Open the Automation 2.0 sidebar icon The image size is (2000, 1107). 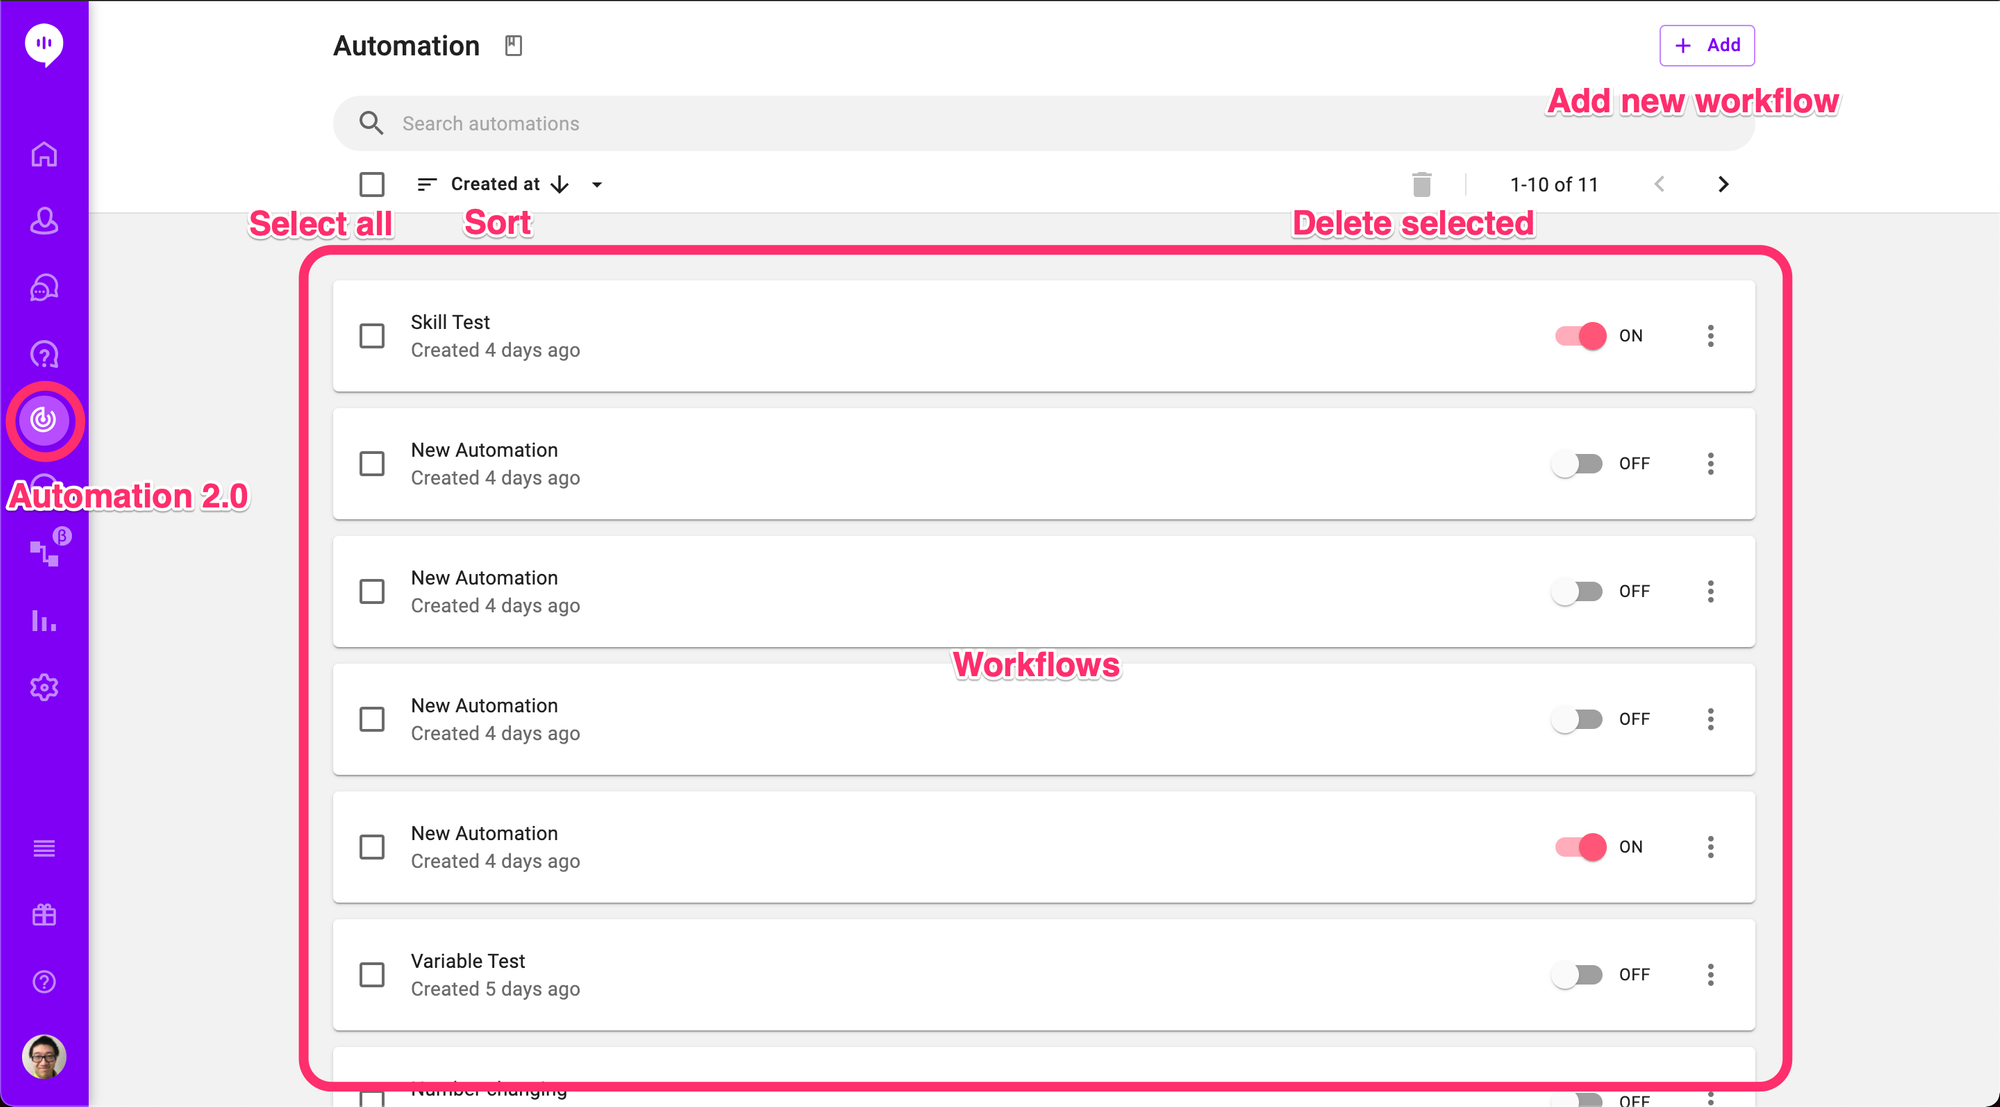pyautogui.click(x=44, y=420)
